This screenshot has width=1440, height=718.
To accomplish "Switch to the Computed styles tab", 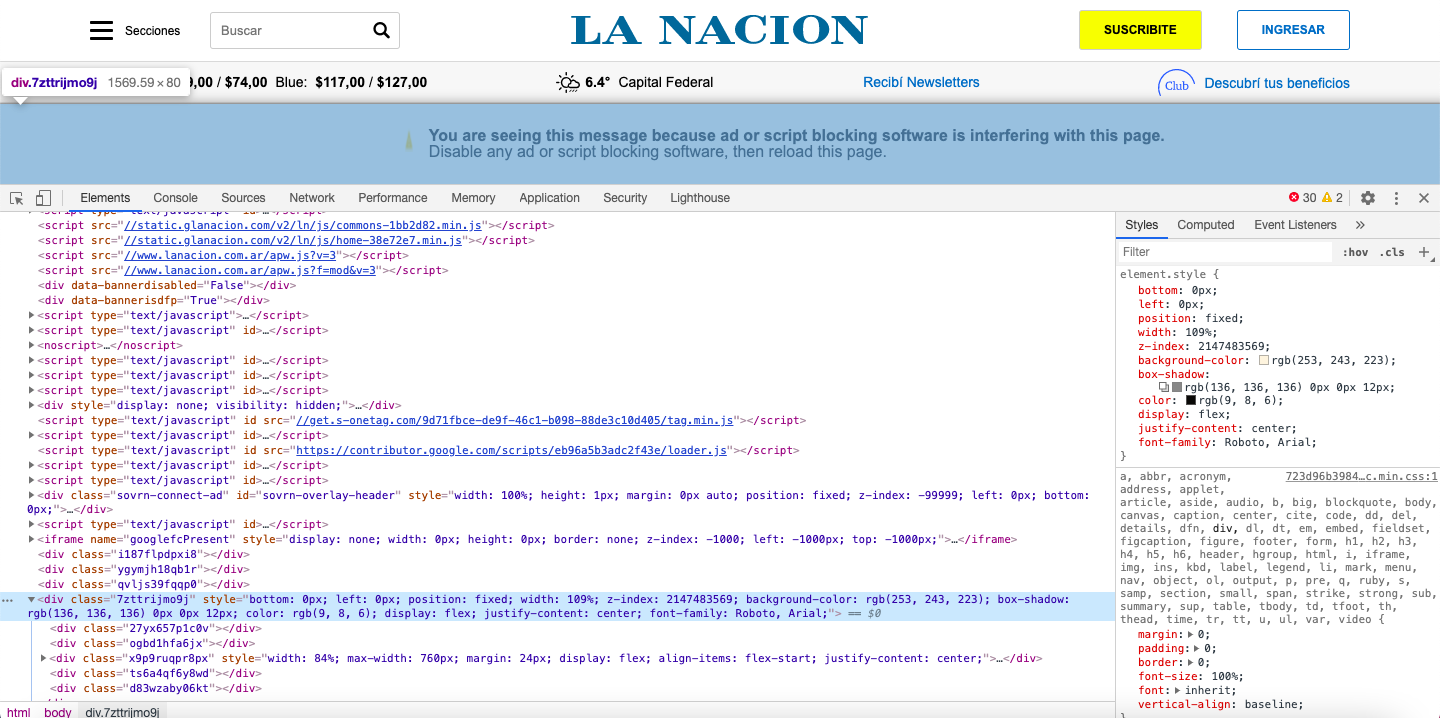I will 1205,225.
